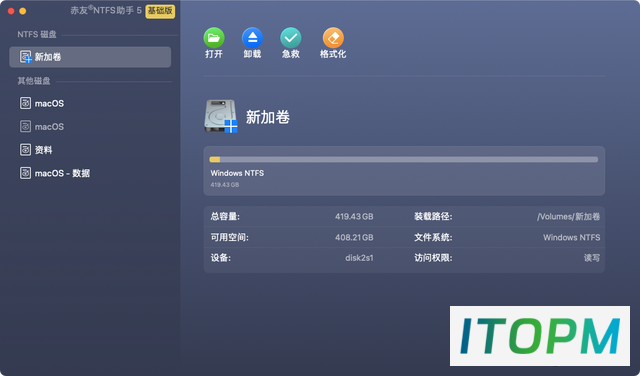The width and height of the screenshot is (640, 376).
Task: Click the disk icon next to macOS - 数据
Action: (x=25, y=173)
